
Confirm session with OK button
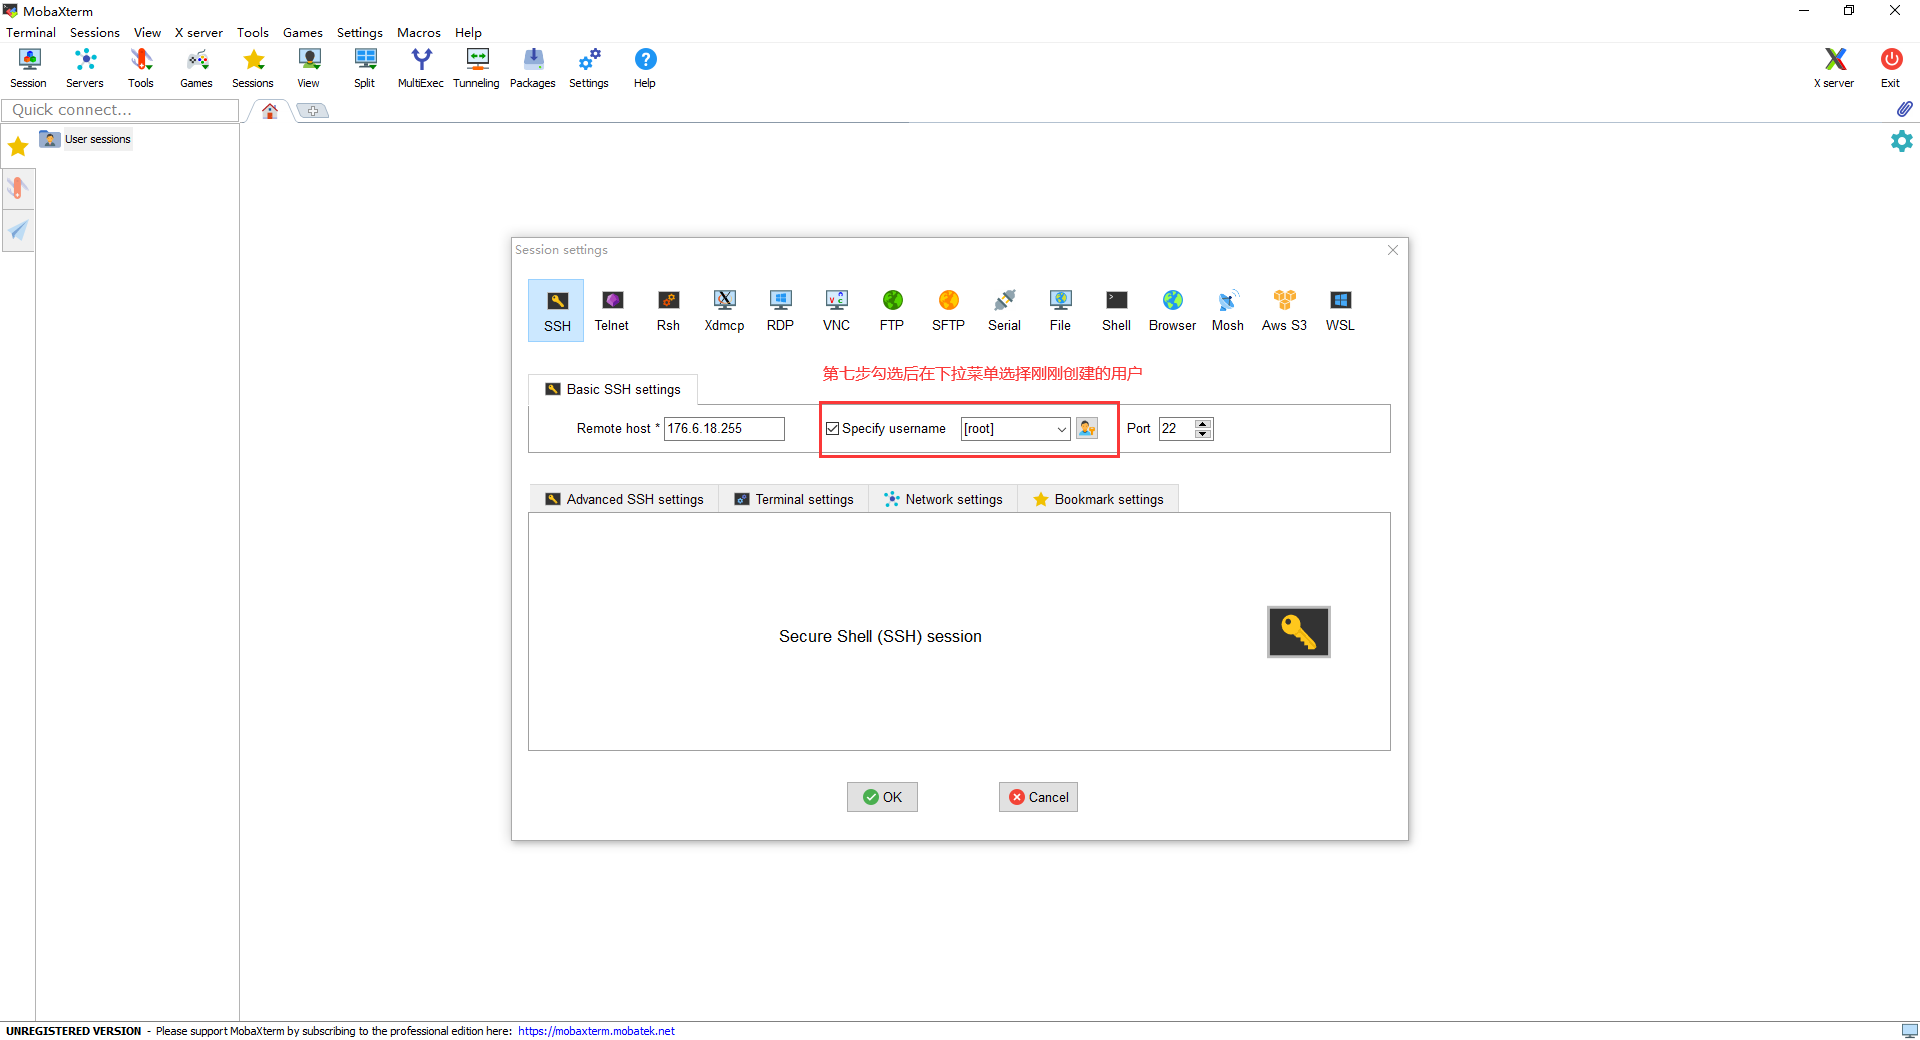(882, 797)
